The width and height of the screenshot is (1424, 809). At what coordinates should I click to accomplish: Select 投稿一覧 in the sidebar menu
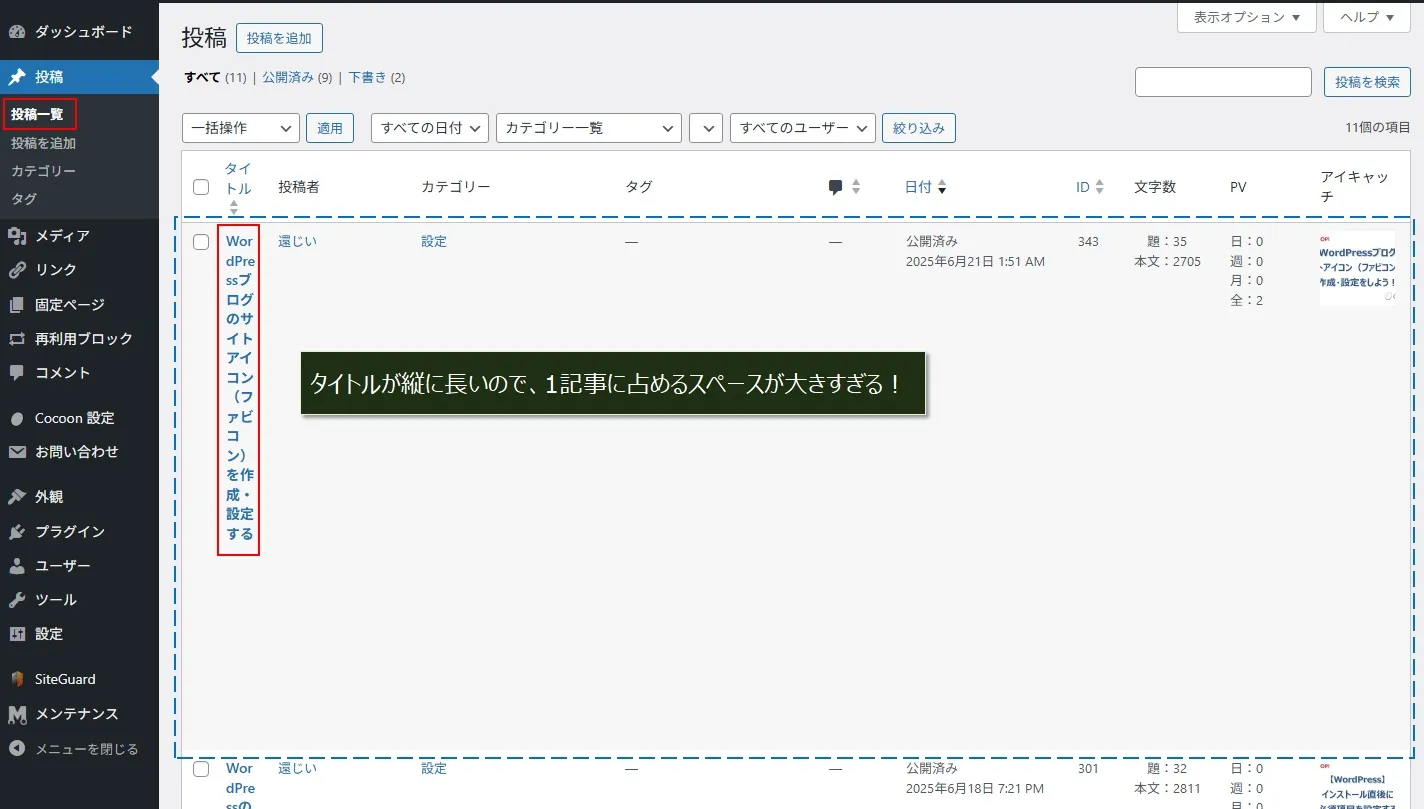click(x=39, y=114)
